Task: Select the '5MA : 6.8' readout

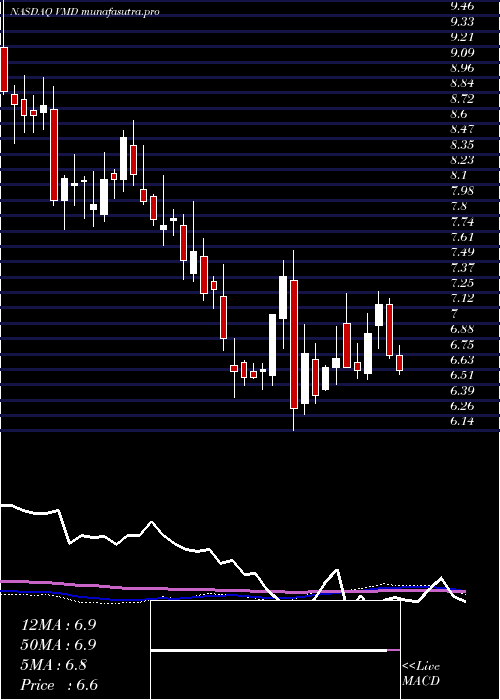Action: pos(54,665)
